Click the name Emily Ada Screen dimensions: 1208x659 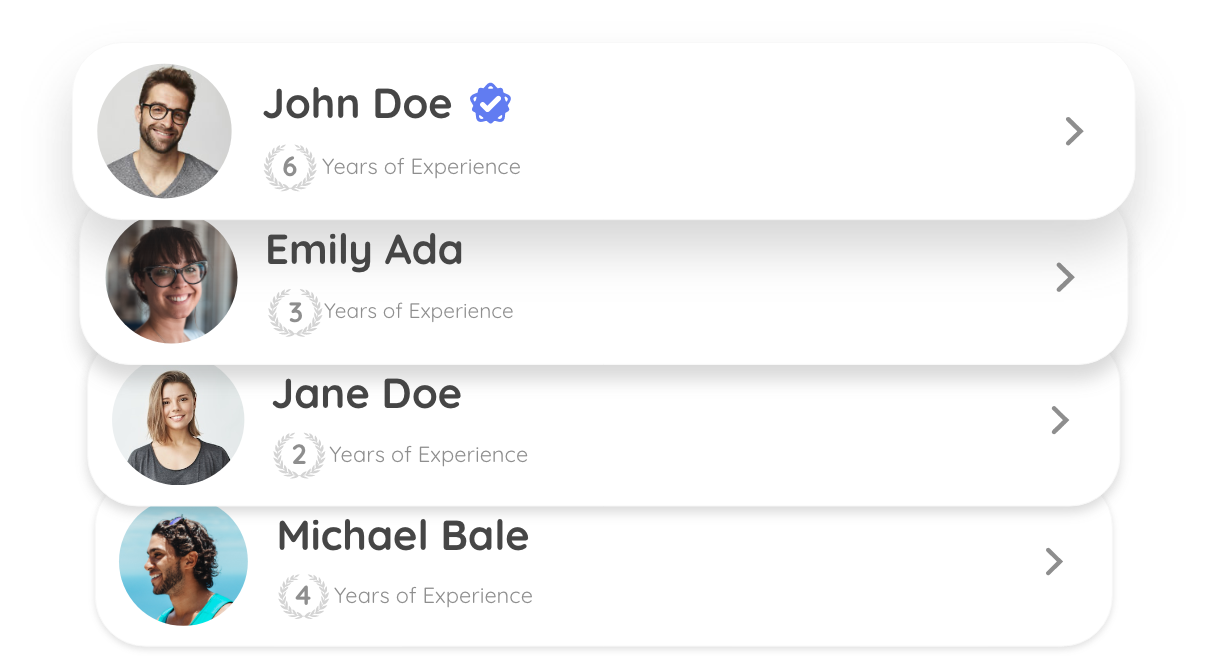pyautogui.click(x=364, y=250)
